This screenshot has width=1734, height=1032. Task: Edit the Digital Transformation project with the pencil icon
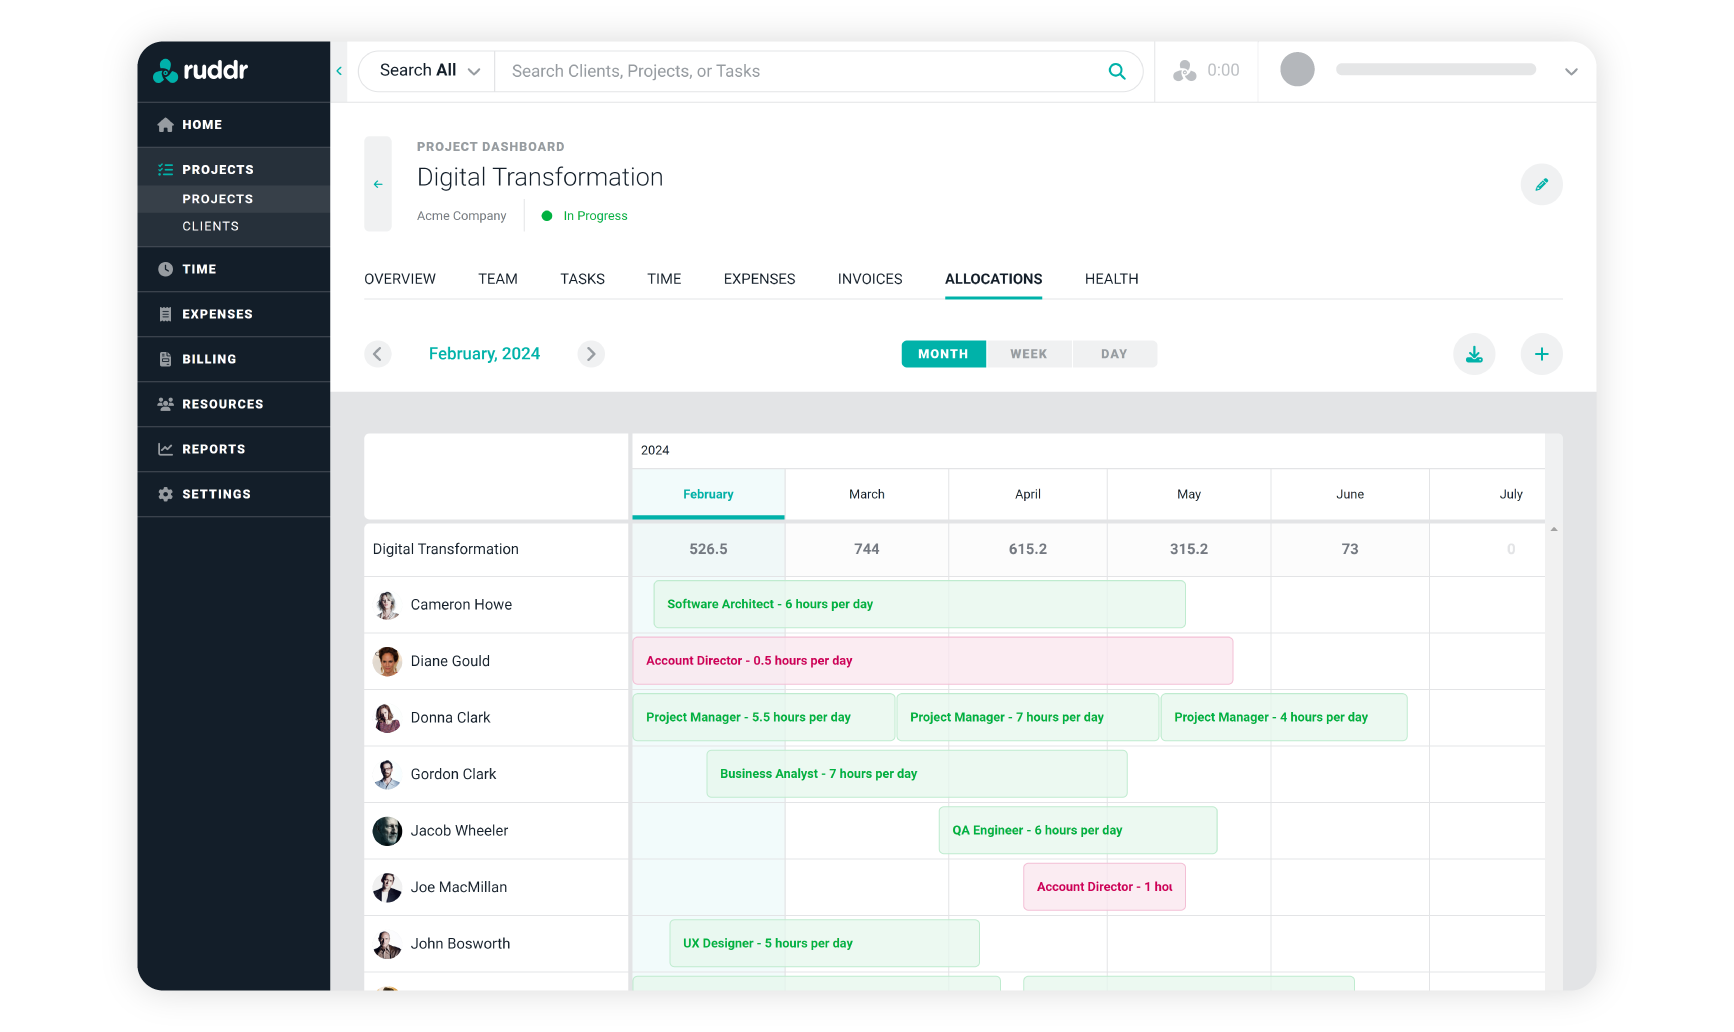click(x=1541, y=184)
